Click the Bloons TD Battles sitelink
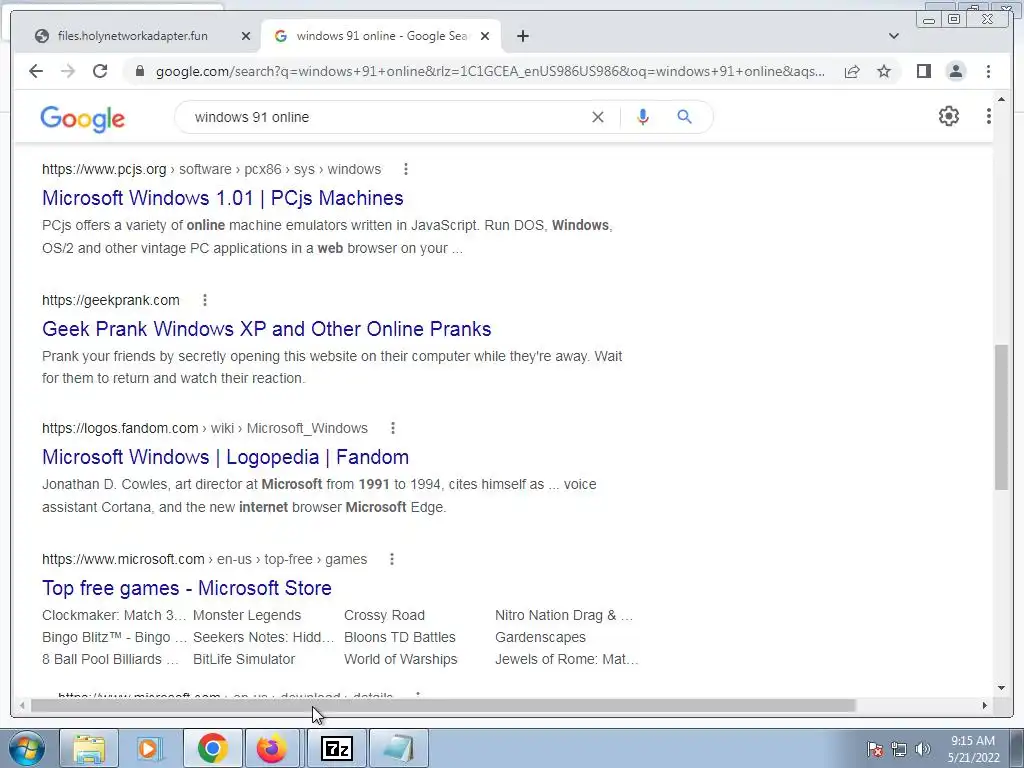1024x768 pixels. [400, 637]
